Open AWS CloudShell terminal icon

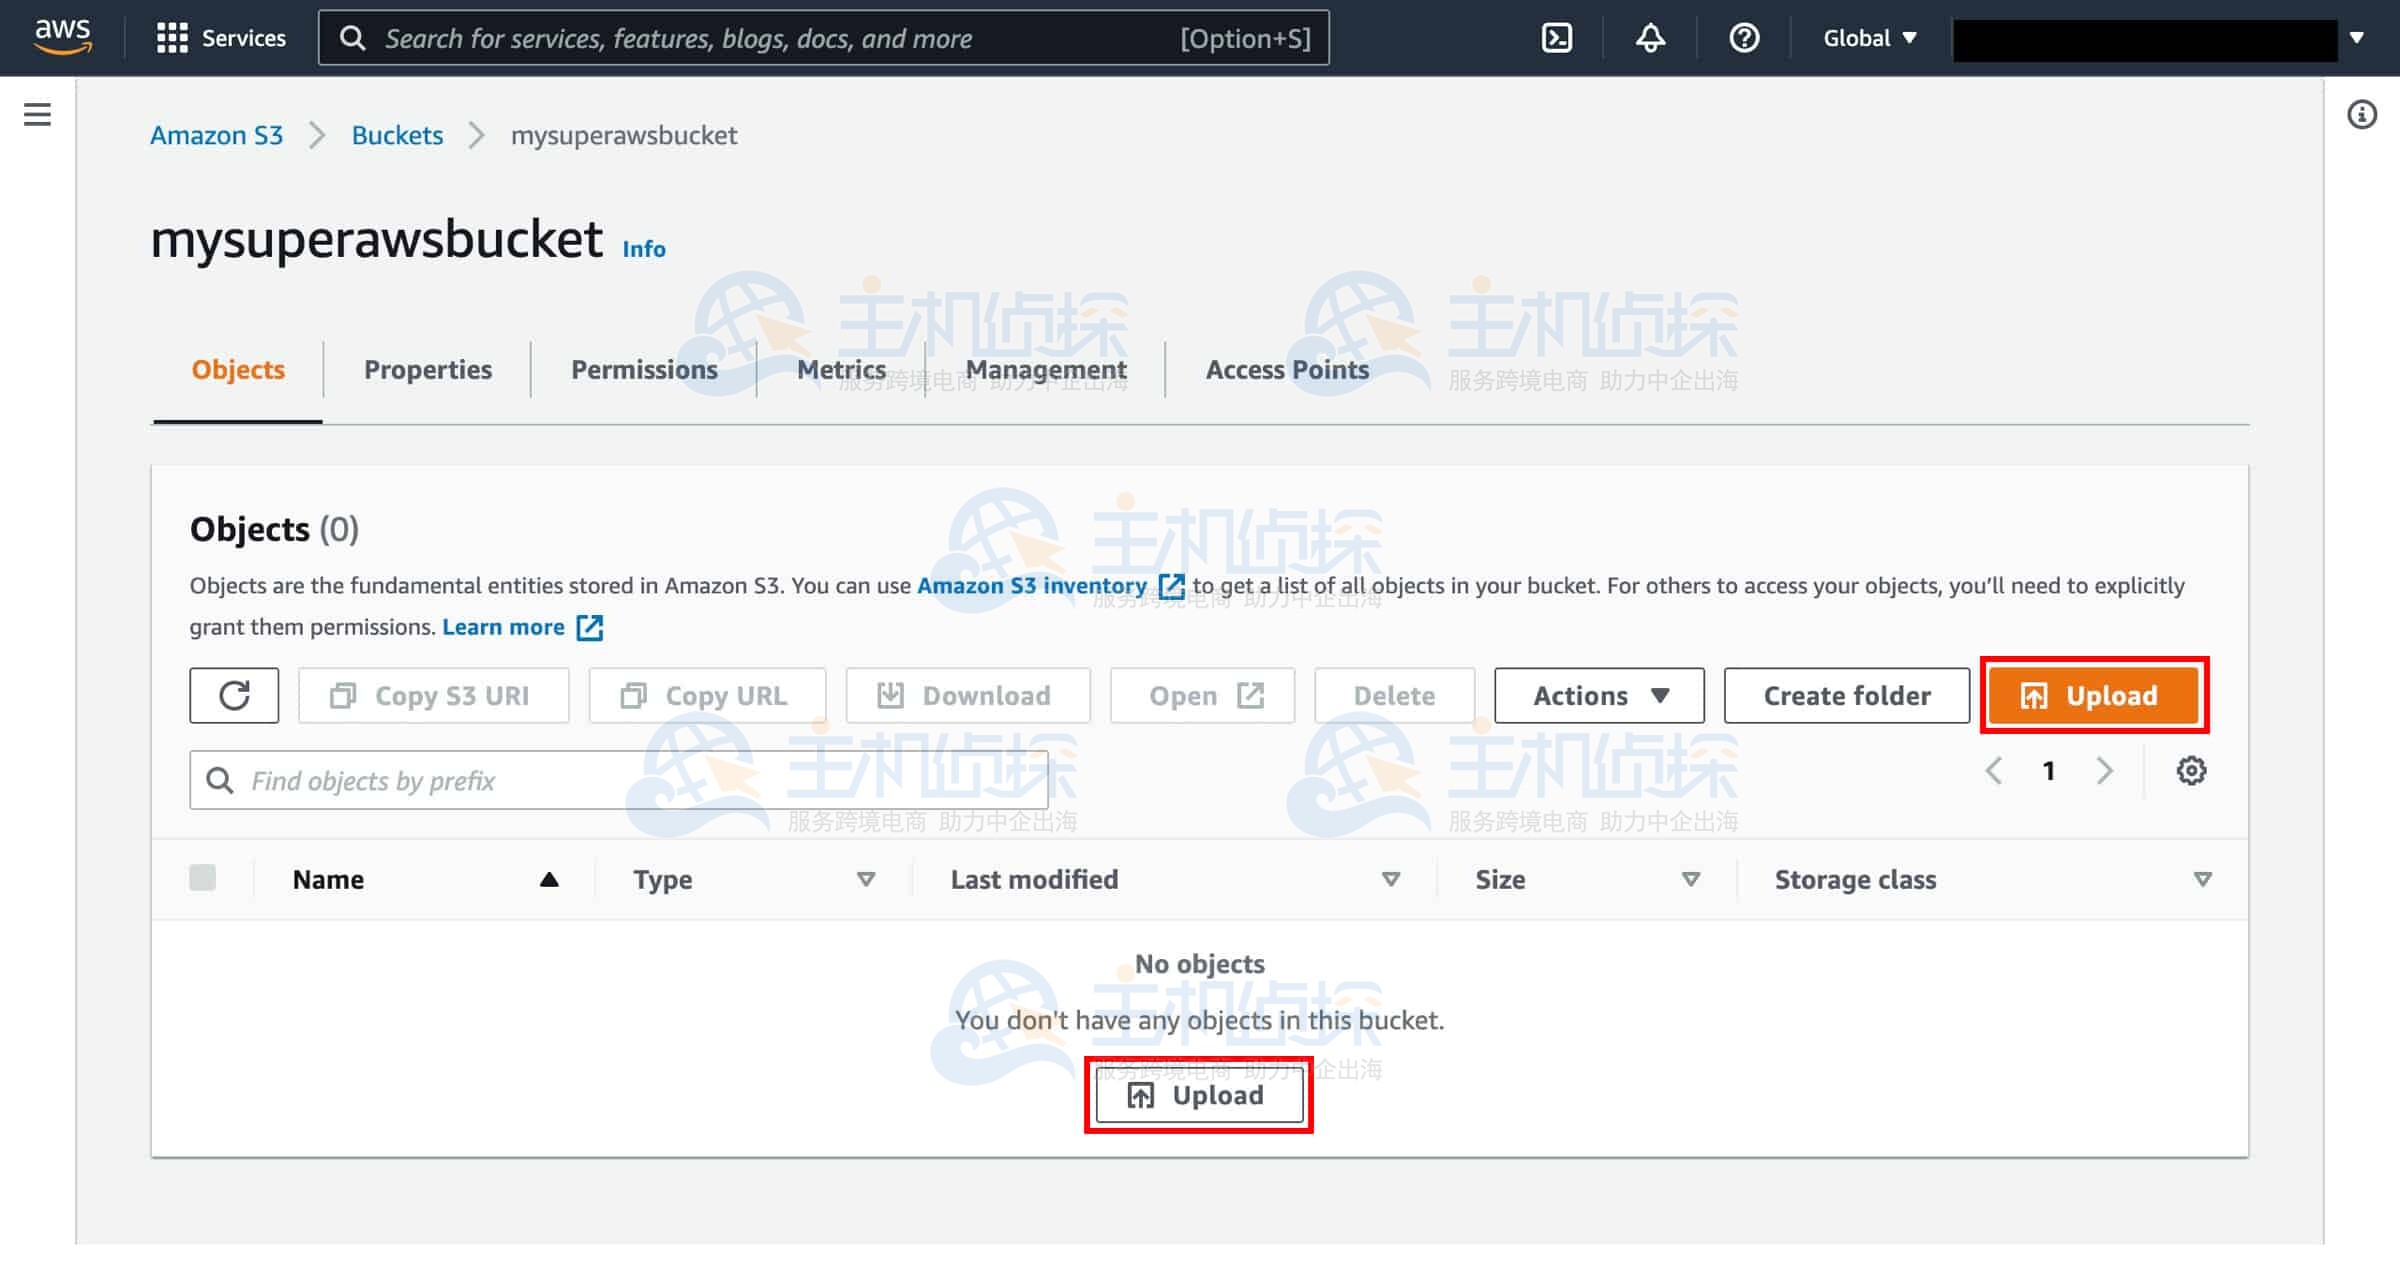tap(1557, 38)
